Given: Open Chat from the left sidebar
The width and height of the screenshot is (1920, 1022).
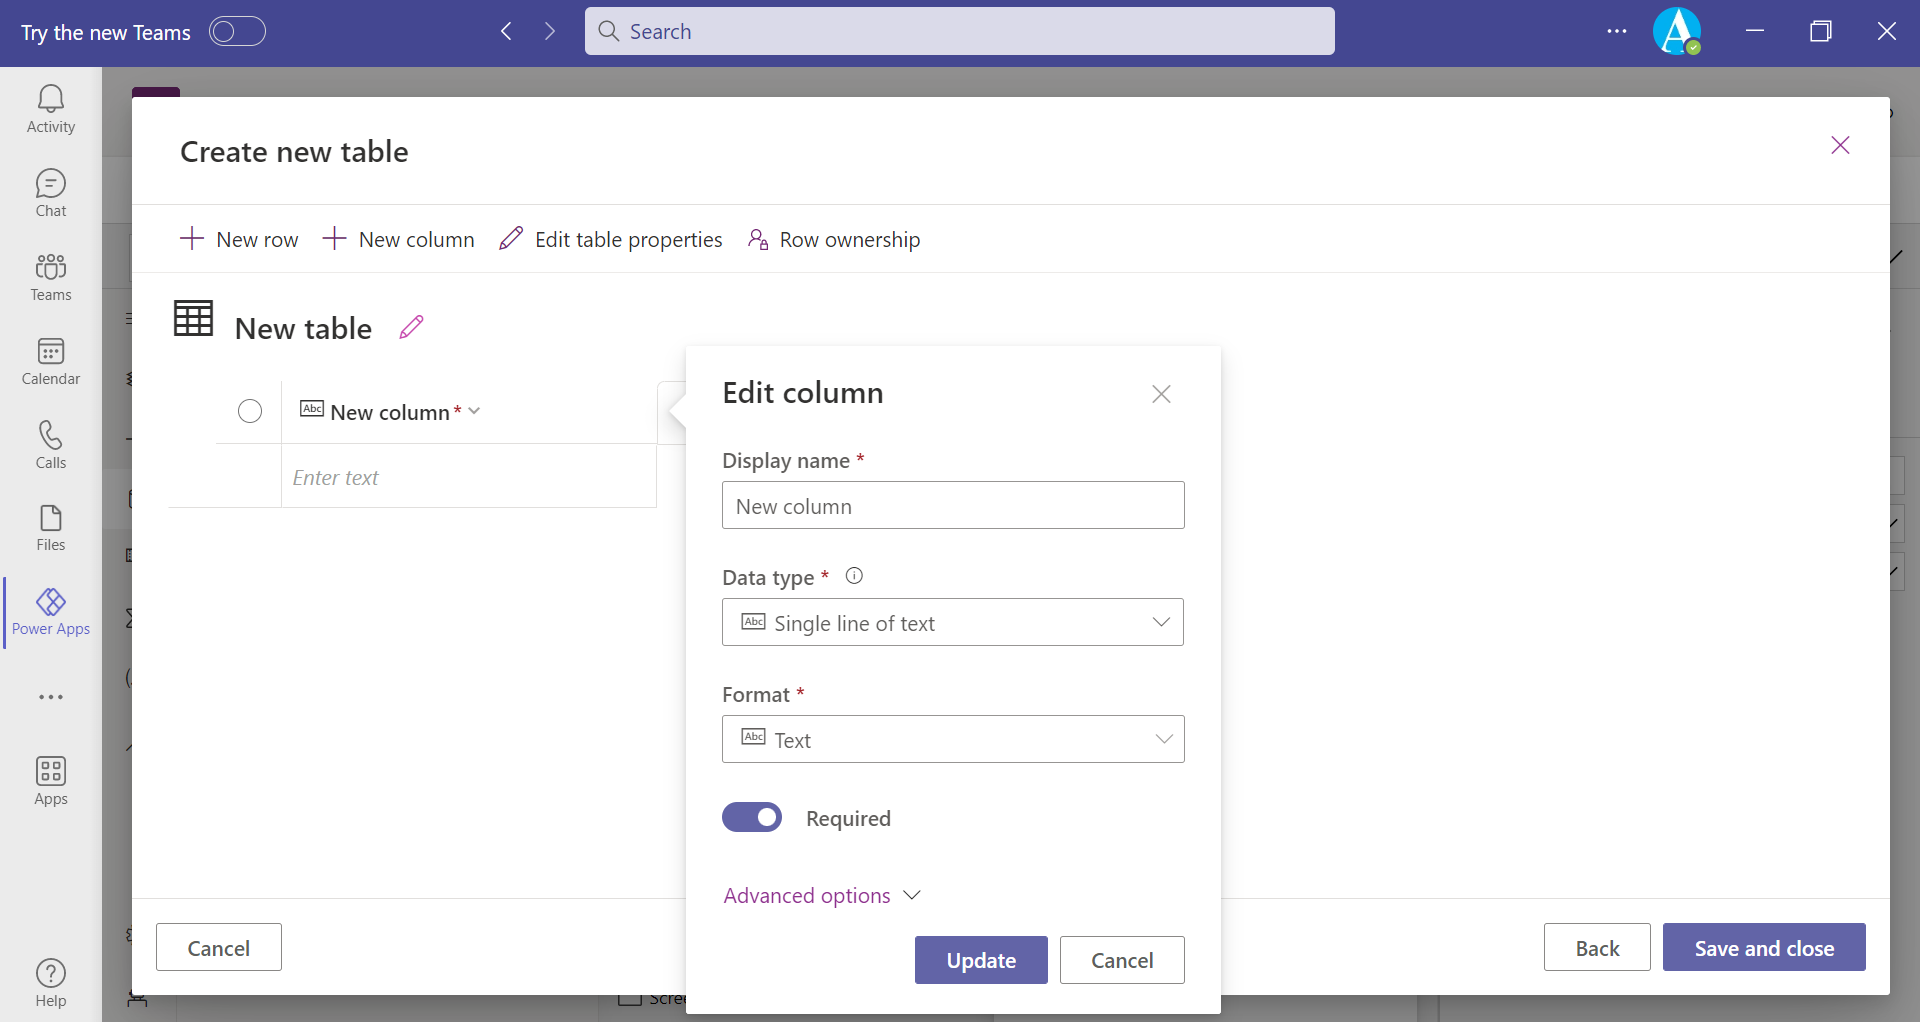Looking at the screenshot, I should pyautogui.click(x=51, y=193).
